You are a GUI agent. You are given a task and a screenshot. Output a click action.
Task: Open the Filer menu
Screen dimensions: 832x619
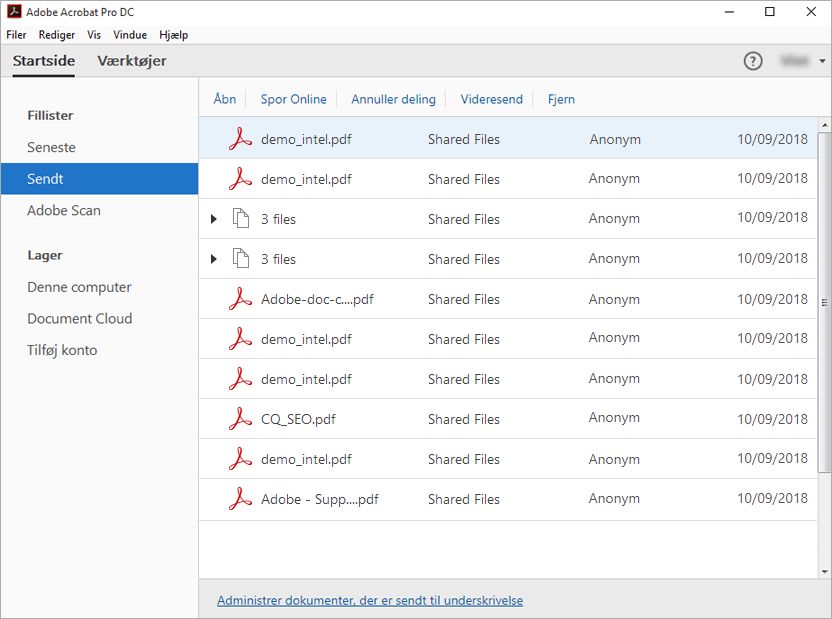[16, 34]
